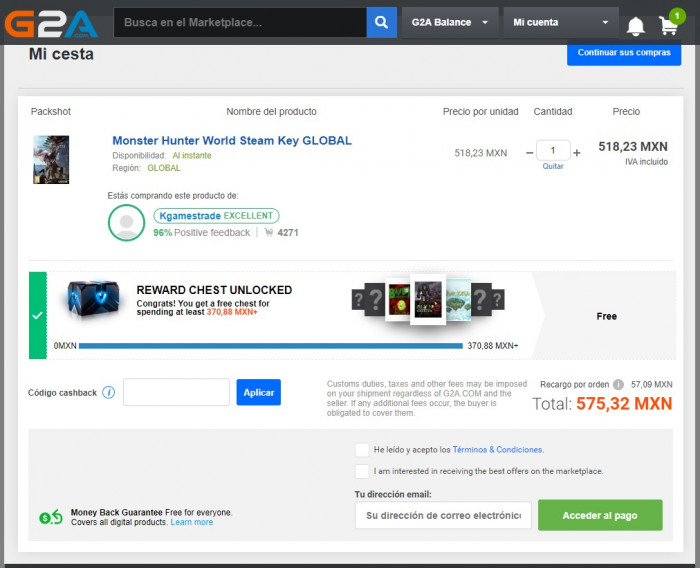Click the email address input field

pos(443,515)
